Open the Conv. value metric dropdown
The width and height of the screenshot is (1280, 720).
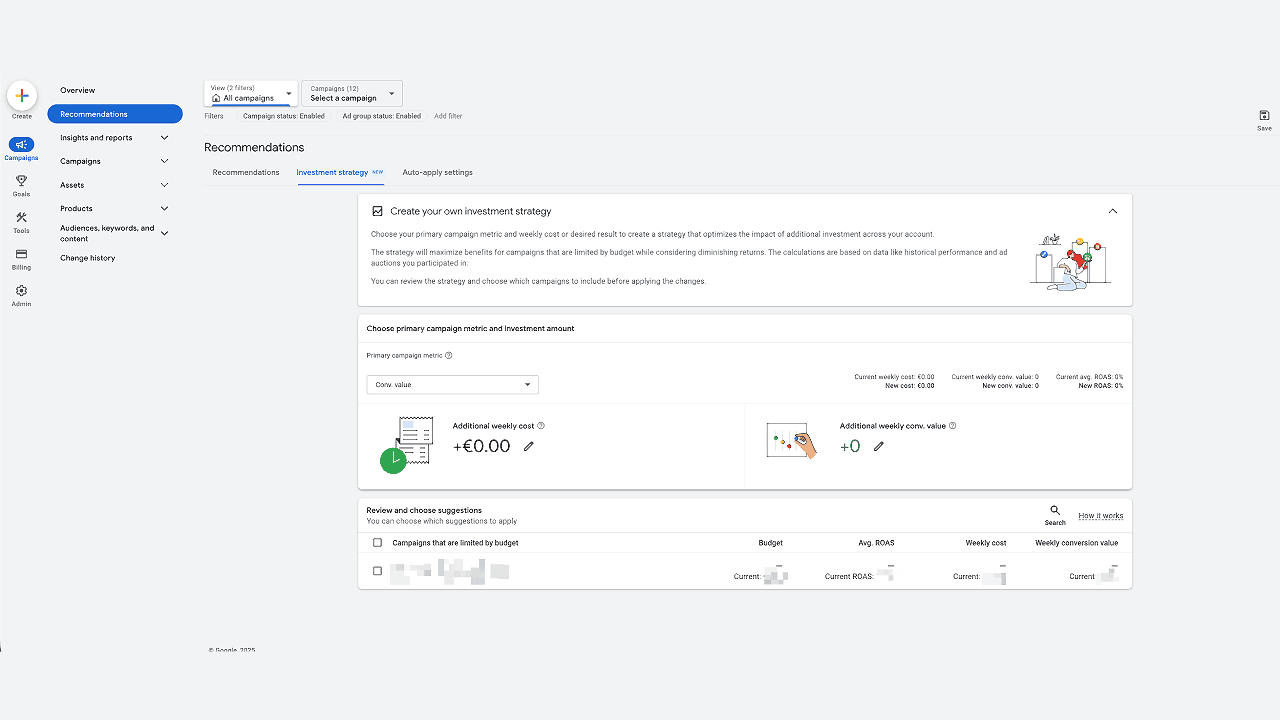pyautogui.click(x=452, y=385)
